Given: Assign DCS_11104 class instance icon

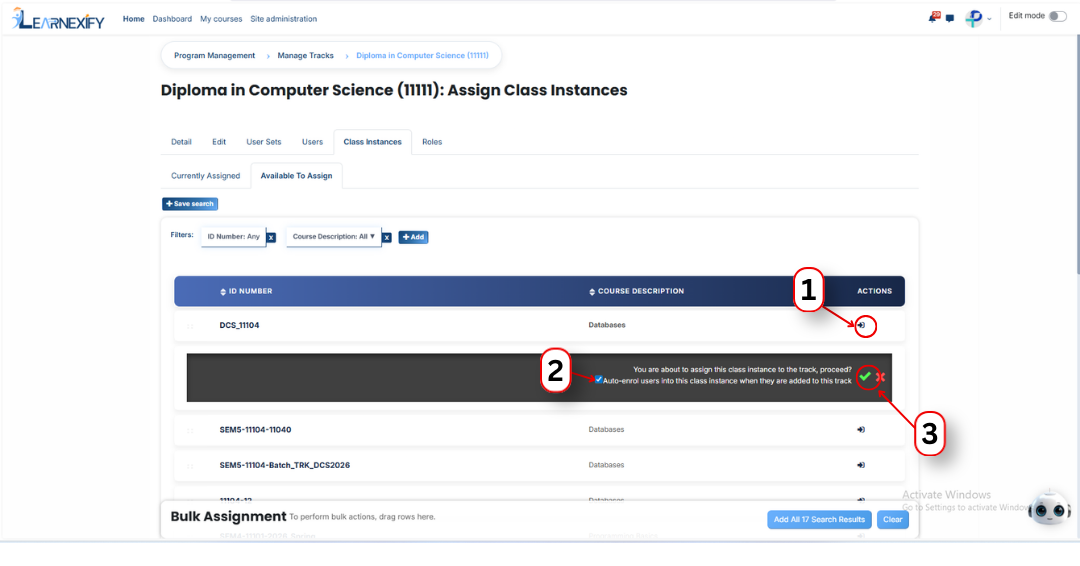Looking at the screenshot, I should pos(861,325).
